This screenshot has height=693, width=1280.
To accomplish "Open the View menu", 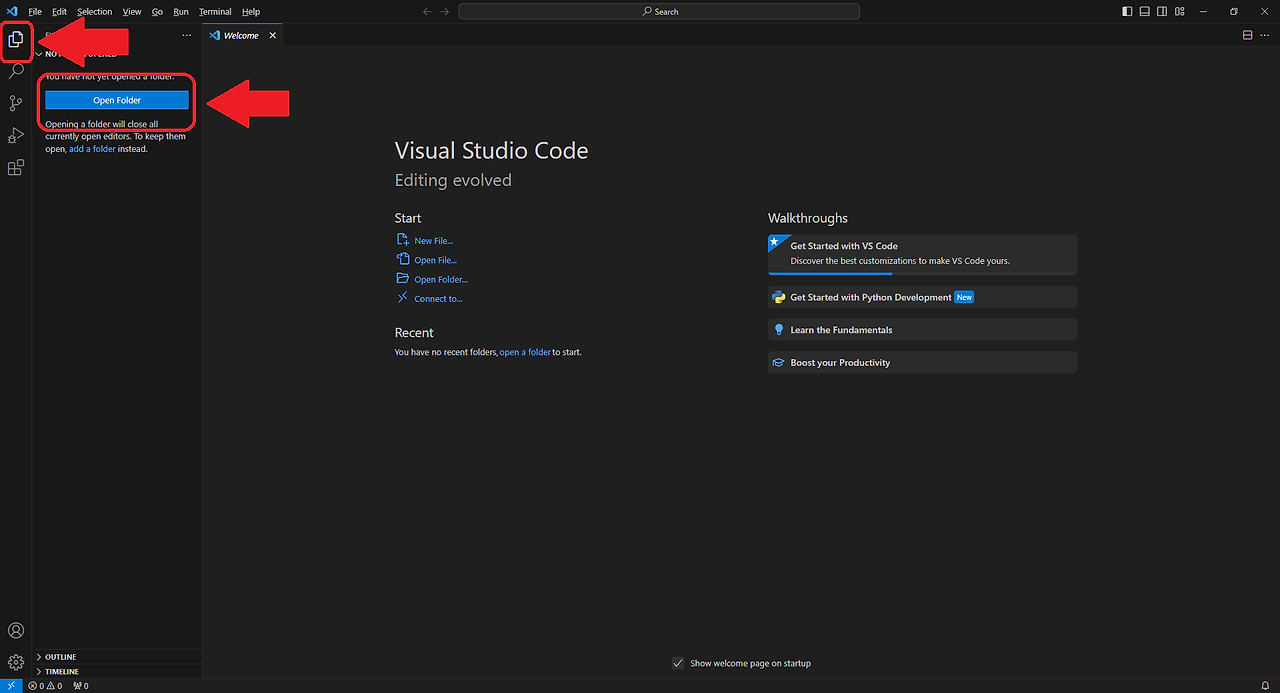I will [x=132, y=11].
